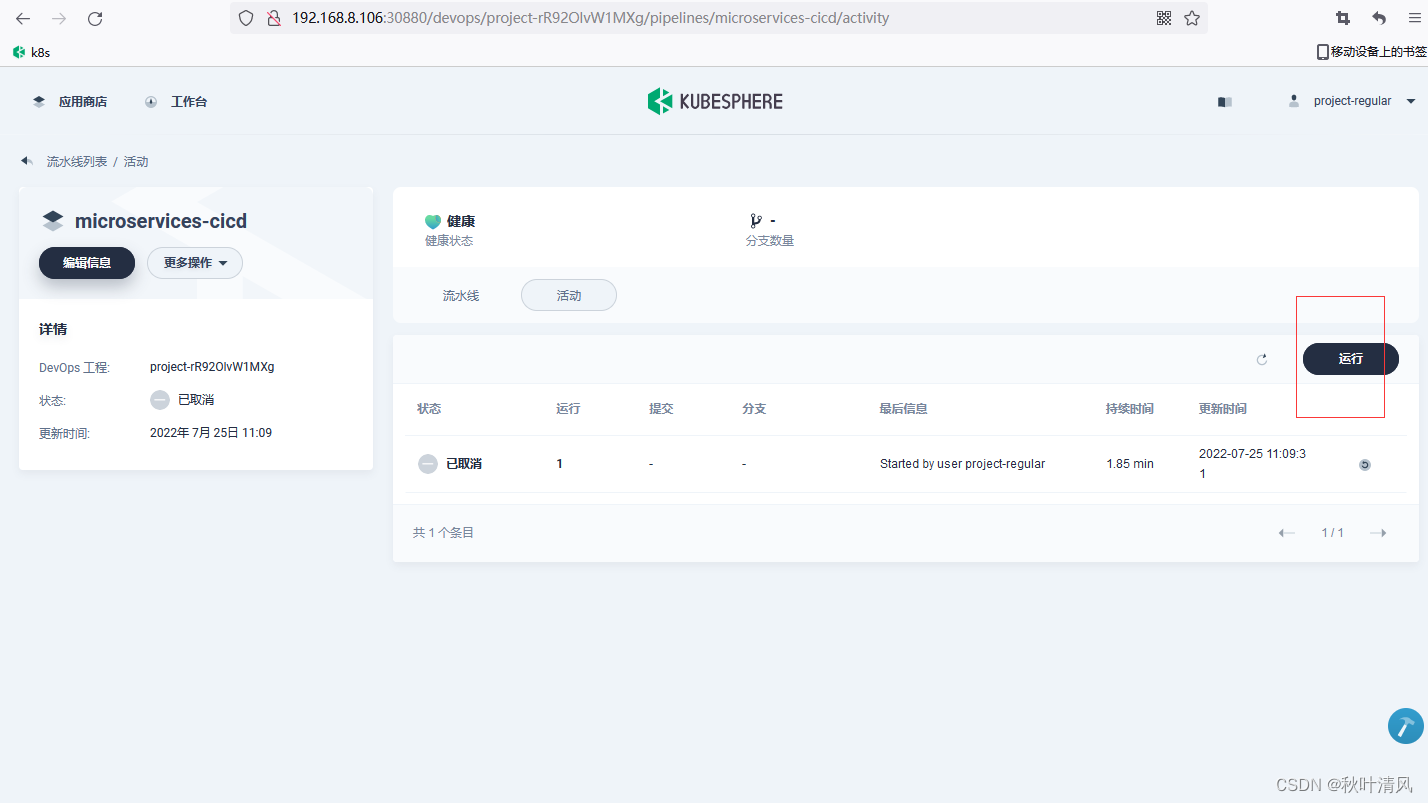Viewport: 1428px width, 803px height.
Task: Select the Activity (活动) tab
Action: coord(569,295)
